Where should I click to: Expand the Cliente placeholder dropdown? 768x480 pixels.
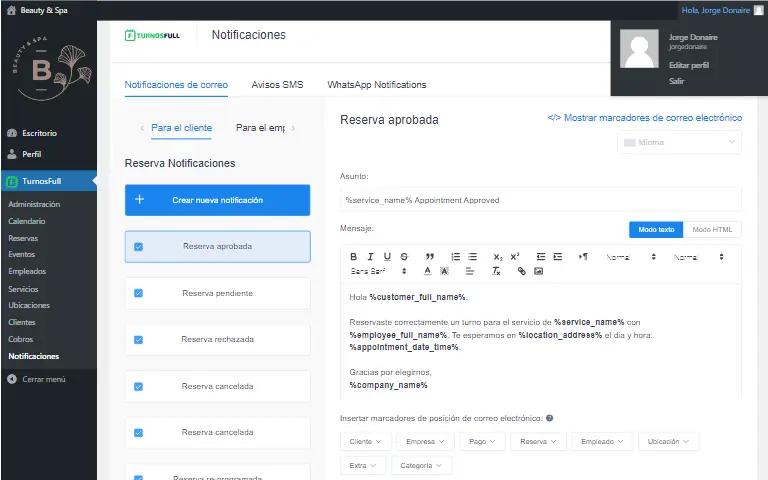[x=365, y=441]
